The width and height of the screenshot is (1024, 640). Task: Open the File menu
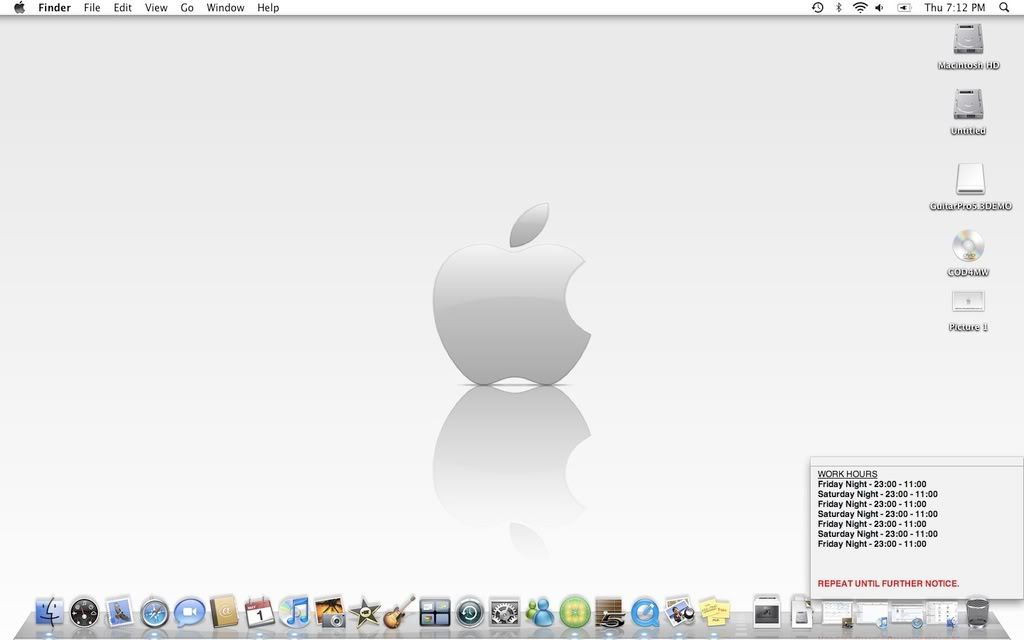coord(92,8)
